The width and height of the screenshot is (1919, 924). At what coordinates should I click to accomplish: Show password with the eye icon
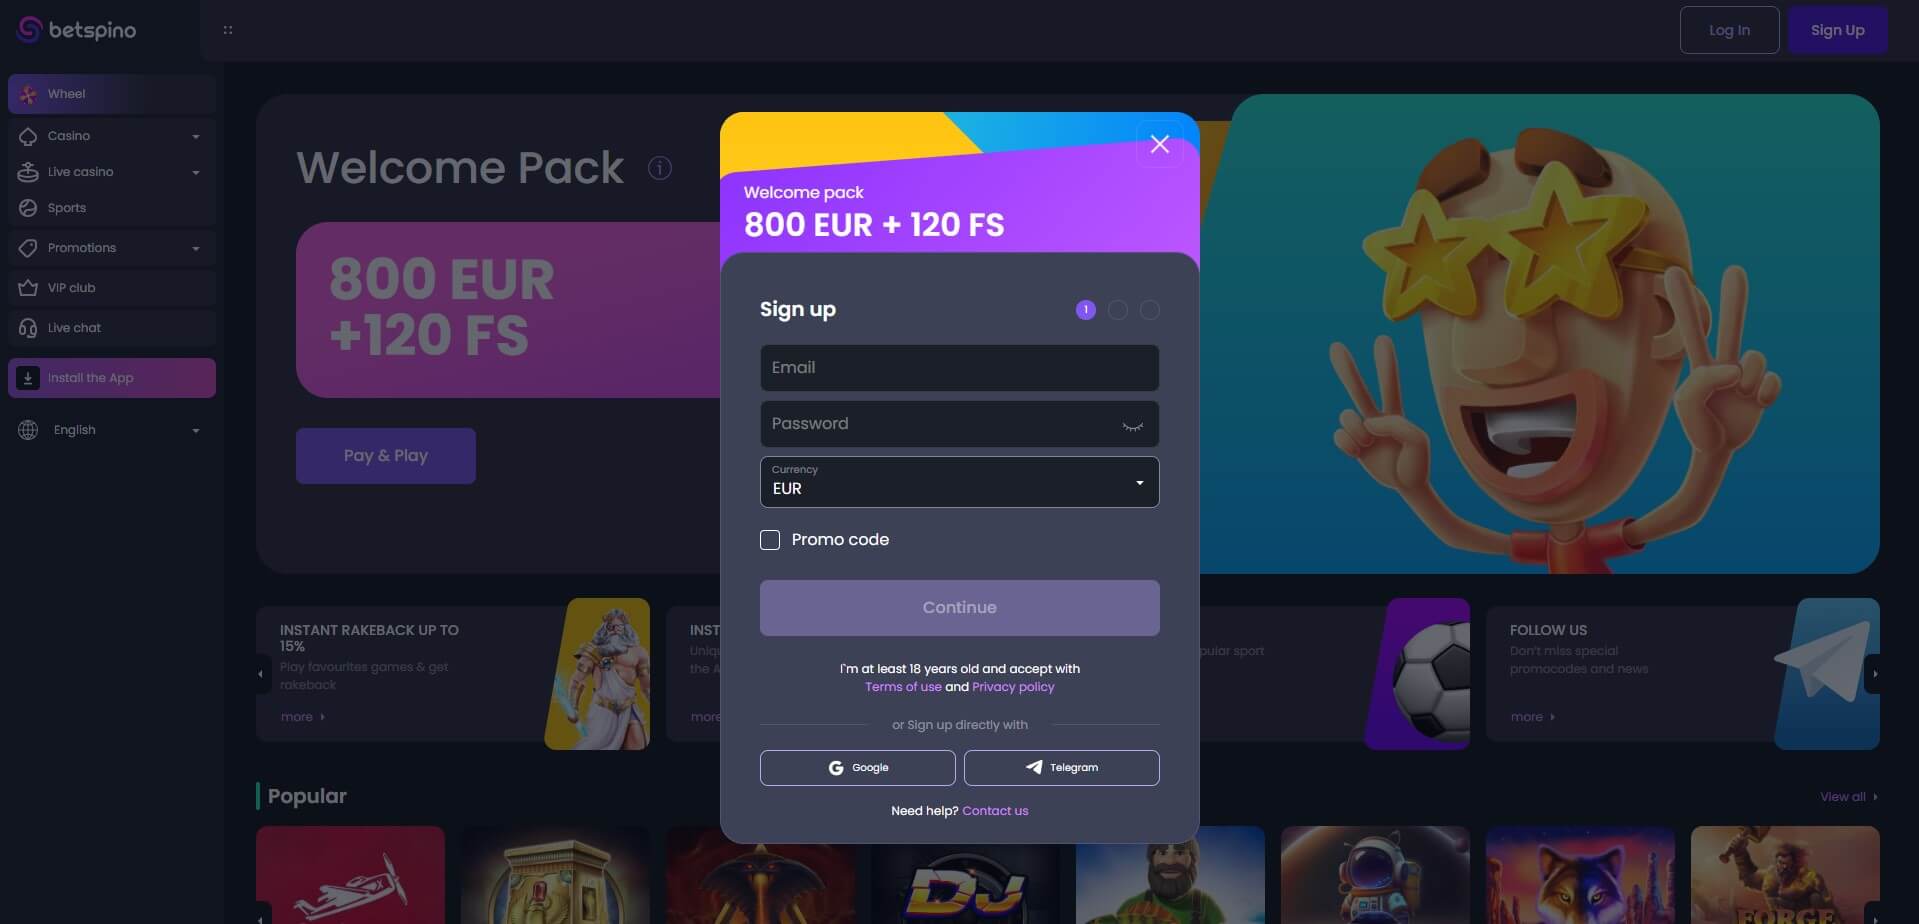coord(1132,425)
